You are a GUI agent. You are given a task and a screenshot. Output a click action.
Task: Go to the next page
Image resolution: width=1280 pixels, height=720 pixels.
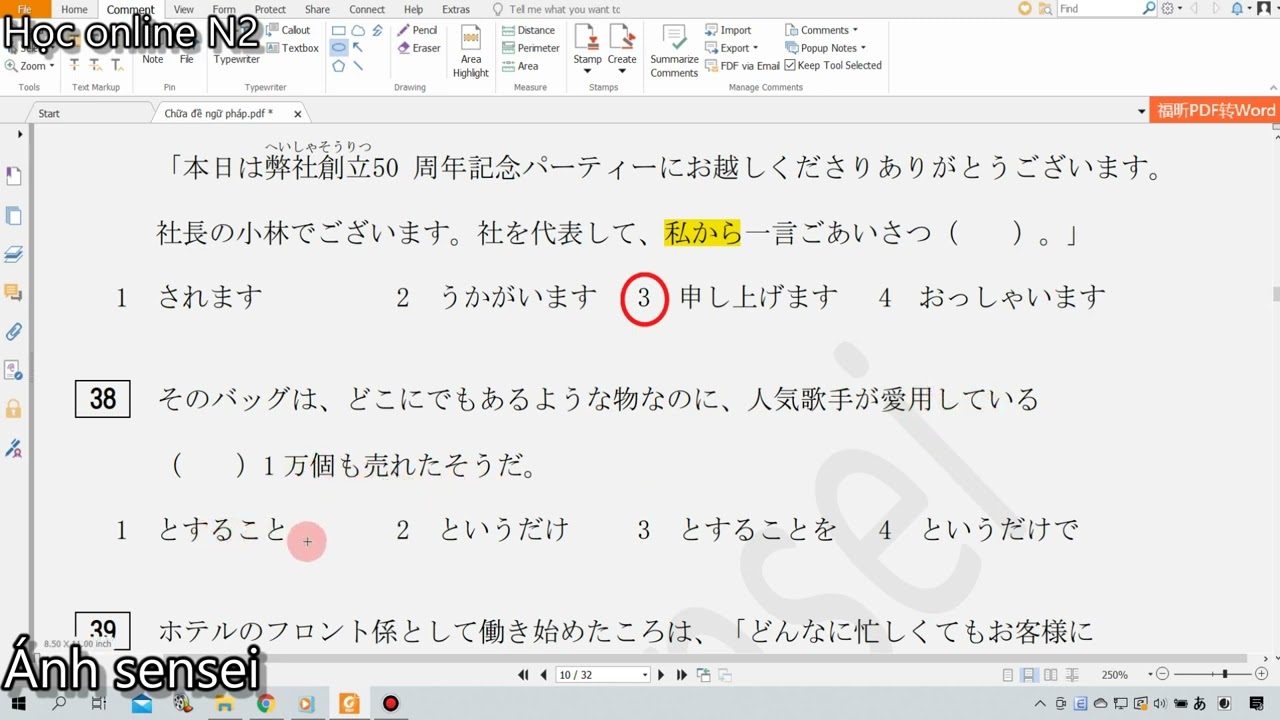pos(661,675)
